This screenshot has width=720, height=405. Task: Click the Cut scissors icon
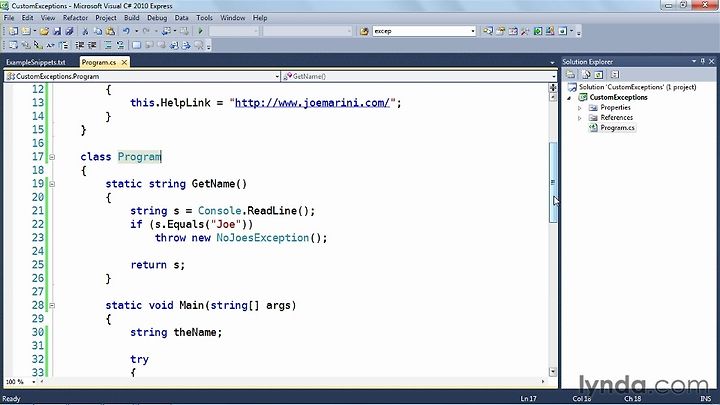point(85,31)
